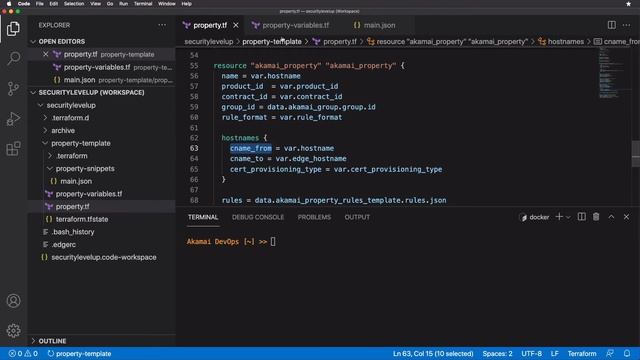Click the editor vertical scrollbar thumb
This screenshot has height=360, width=640.
point(636,153)
